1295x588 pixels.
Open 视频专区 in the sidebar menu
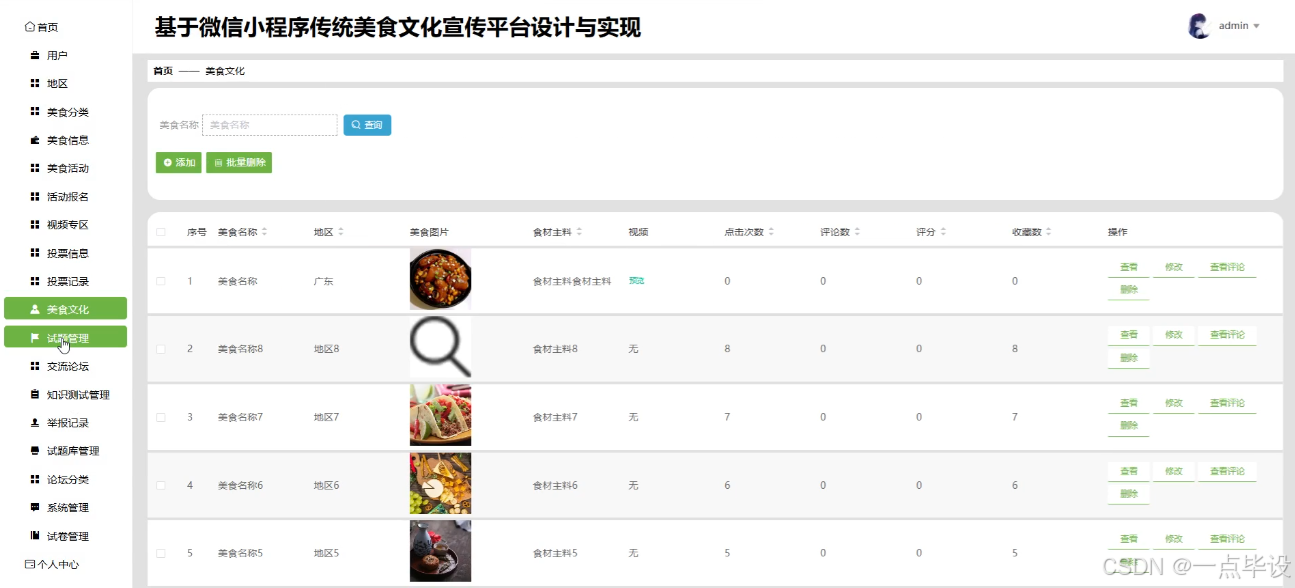point(65,225)
